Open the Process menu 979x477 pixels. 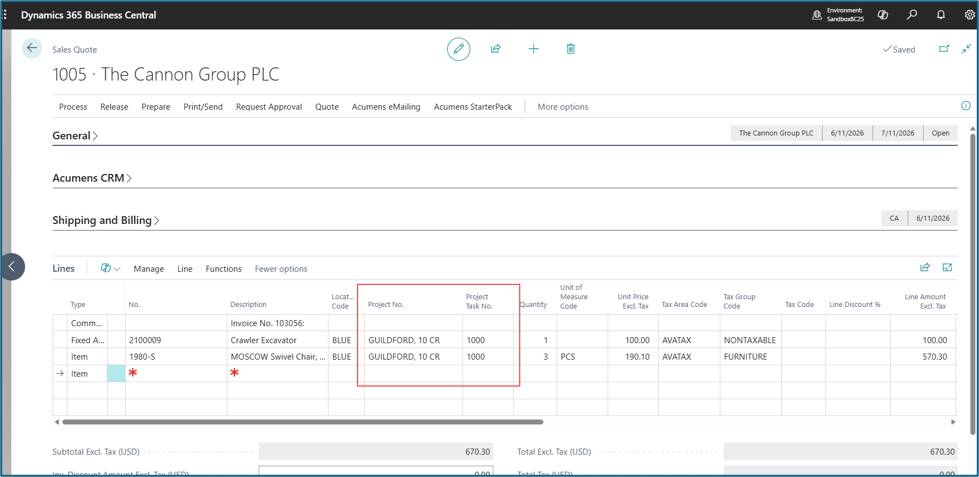click(x=73, y=107)
